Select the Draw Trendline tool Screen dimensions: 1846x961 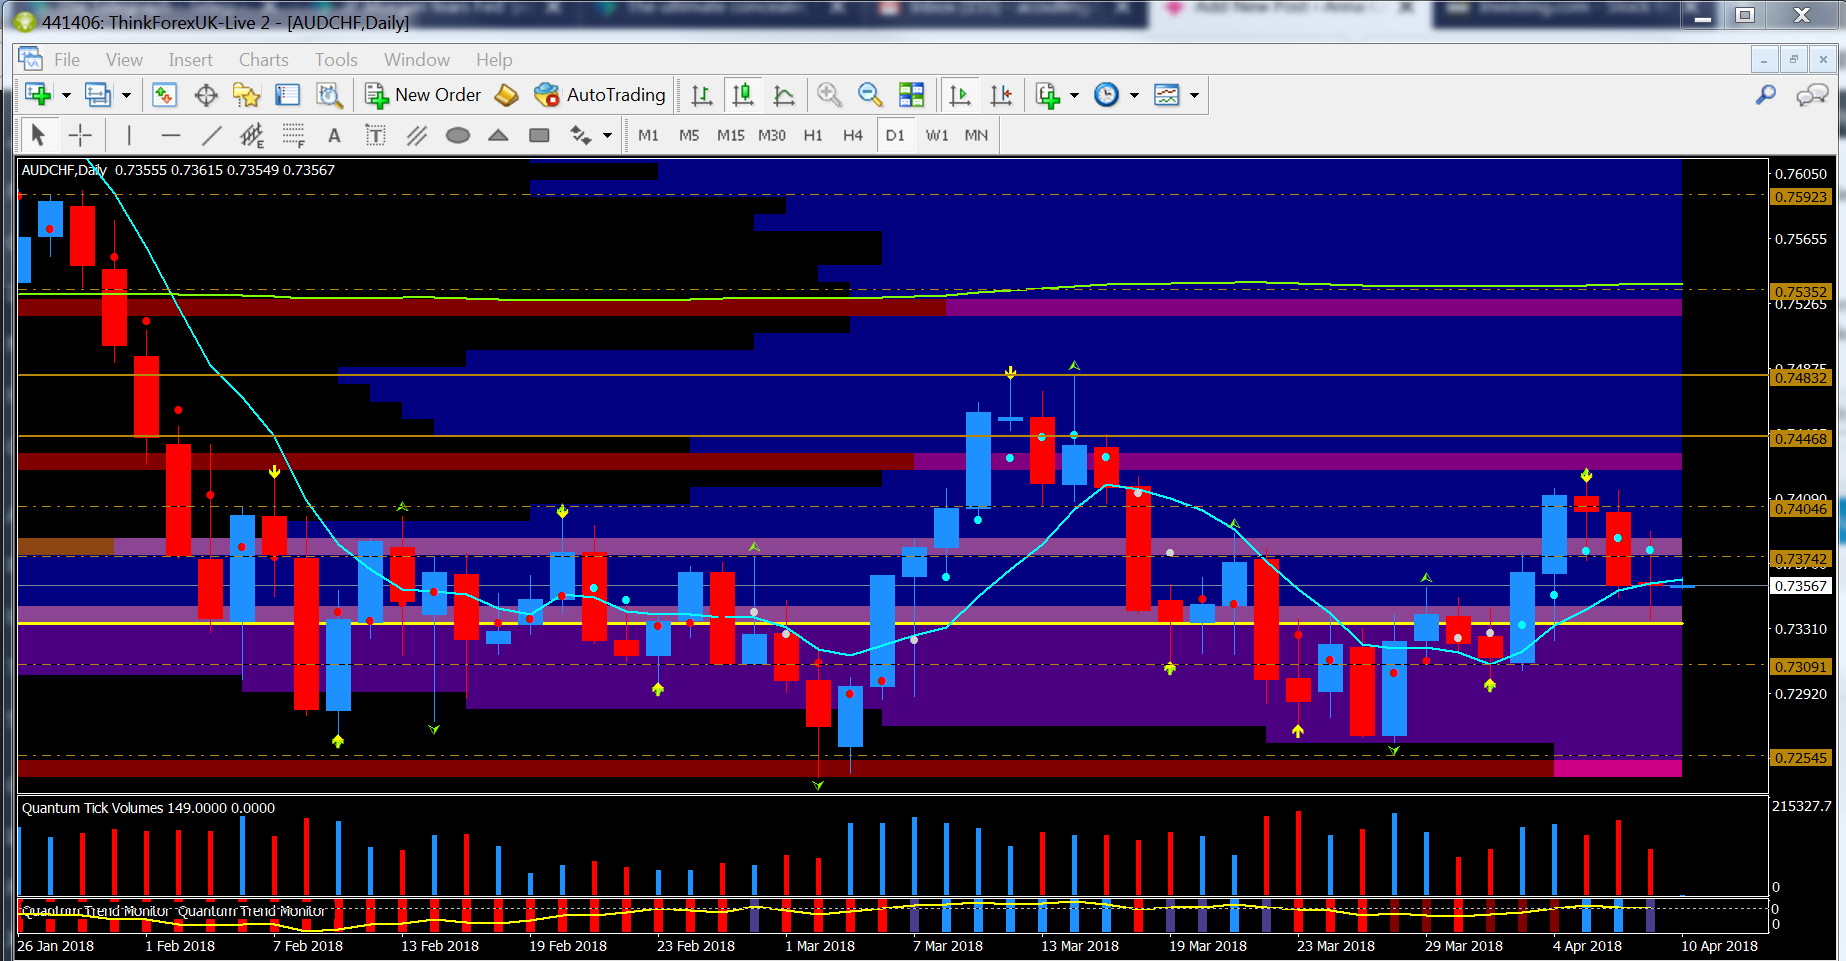pos(211,134)
